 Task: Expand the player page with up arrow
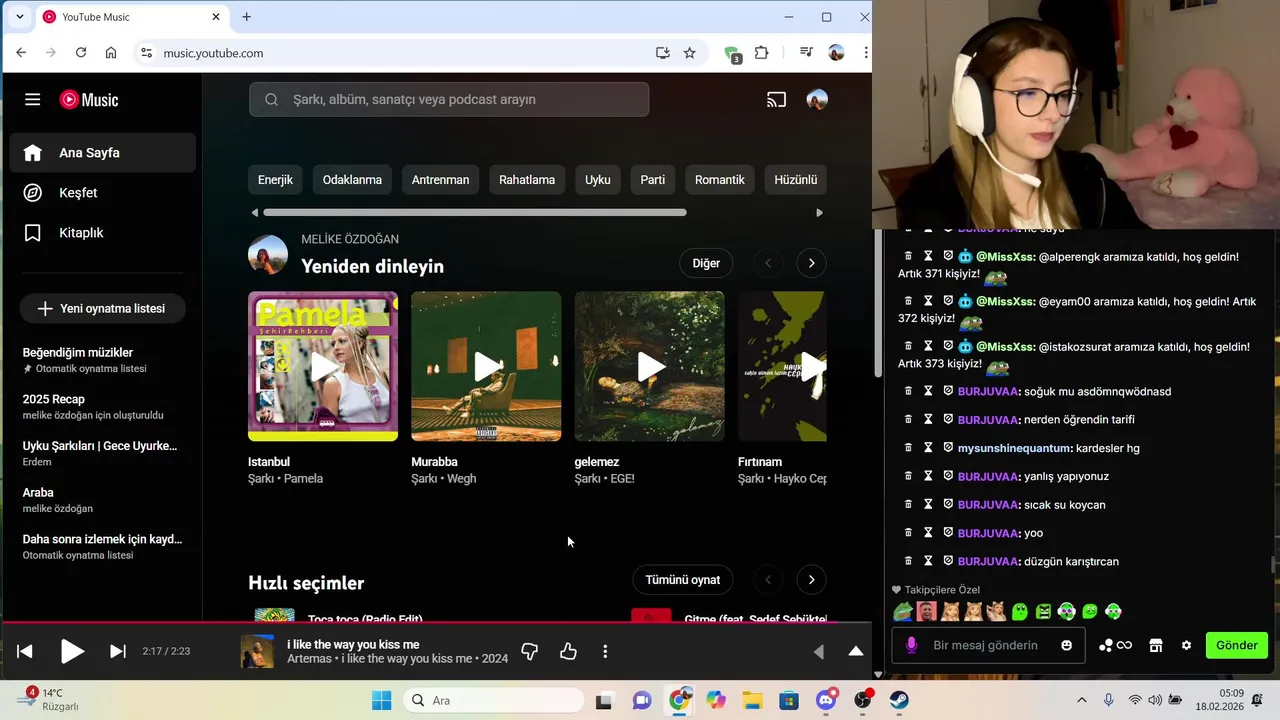tap(856, 651)
